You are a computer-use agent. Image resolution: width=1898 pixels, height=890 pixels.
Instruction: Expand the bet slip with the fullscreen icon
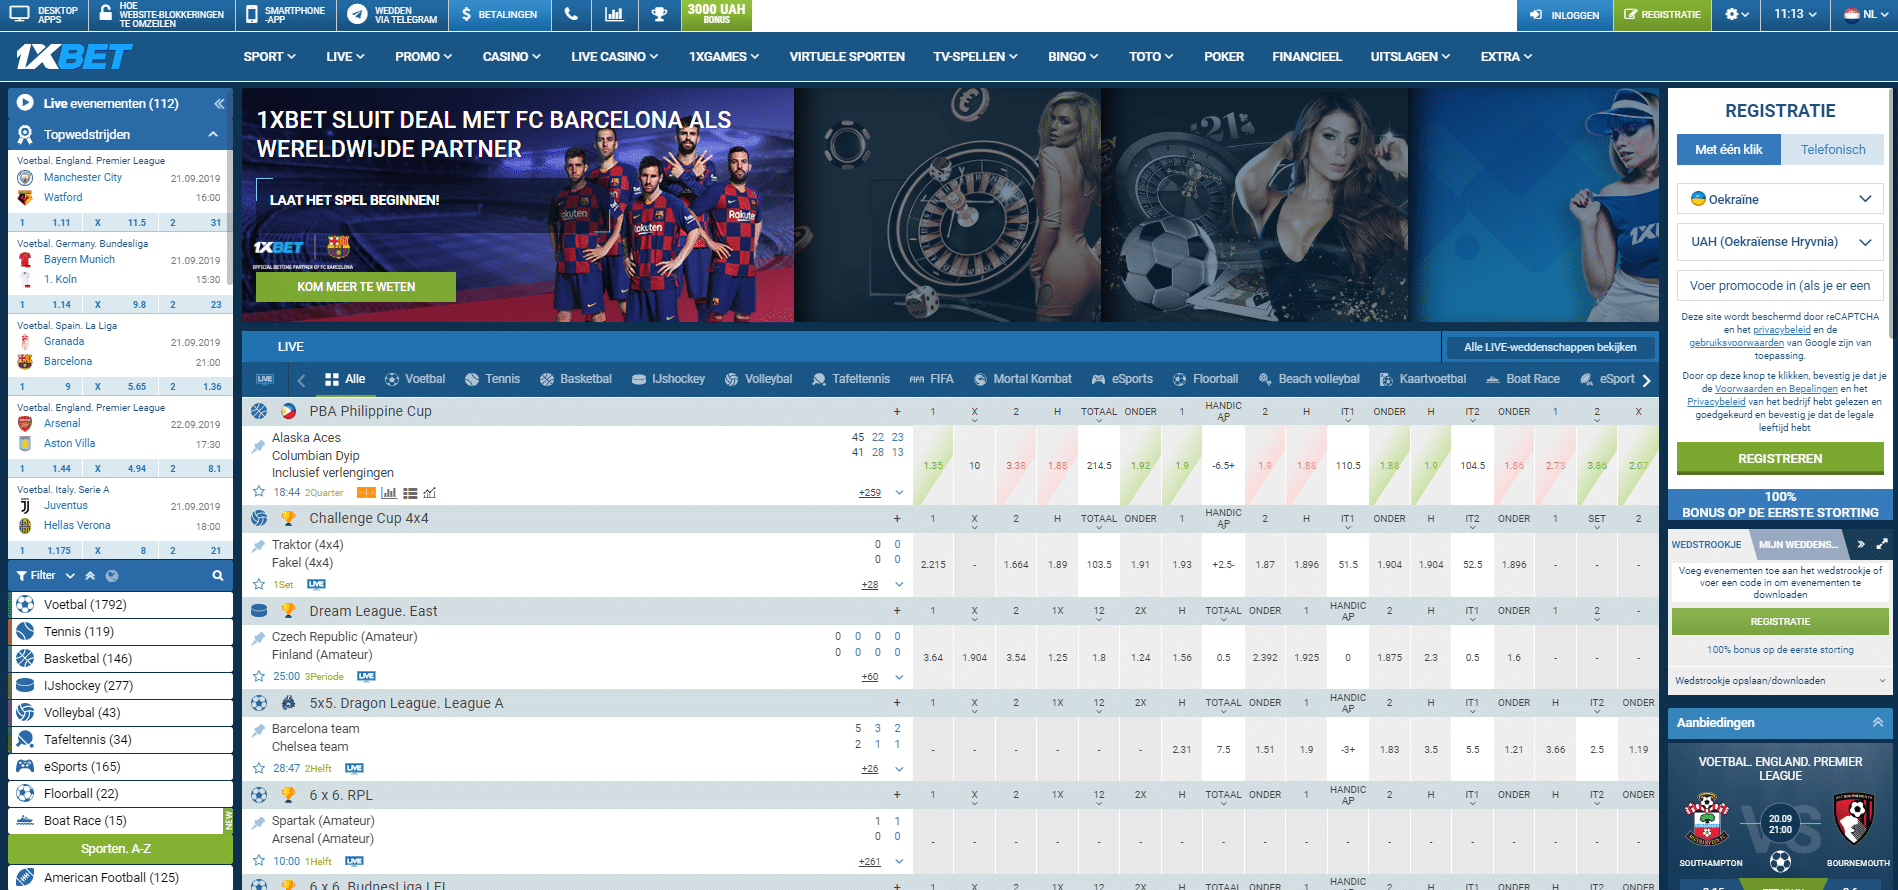click(1881, 544)
